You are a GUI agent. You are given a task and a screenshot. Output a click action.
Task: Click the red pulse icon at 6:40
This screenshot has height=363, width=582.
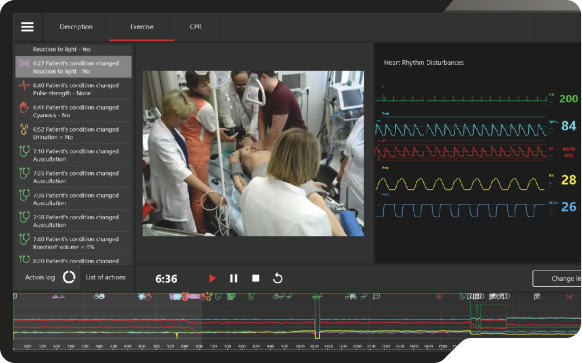point(24,85)
